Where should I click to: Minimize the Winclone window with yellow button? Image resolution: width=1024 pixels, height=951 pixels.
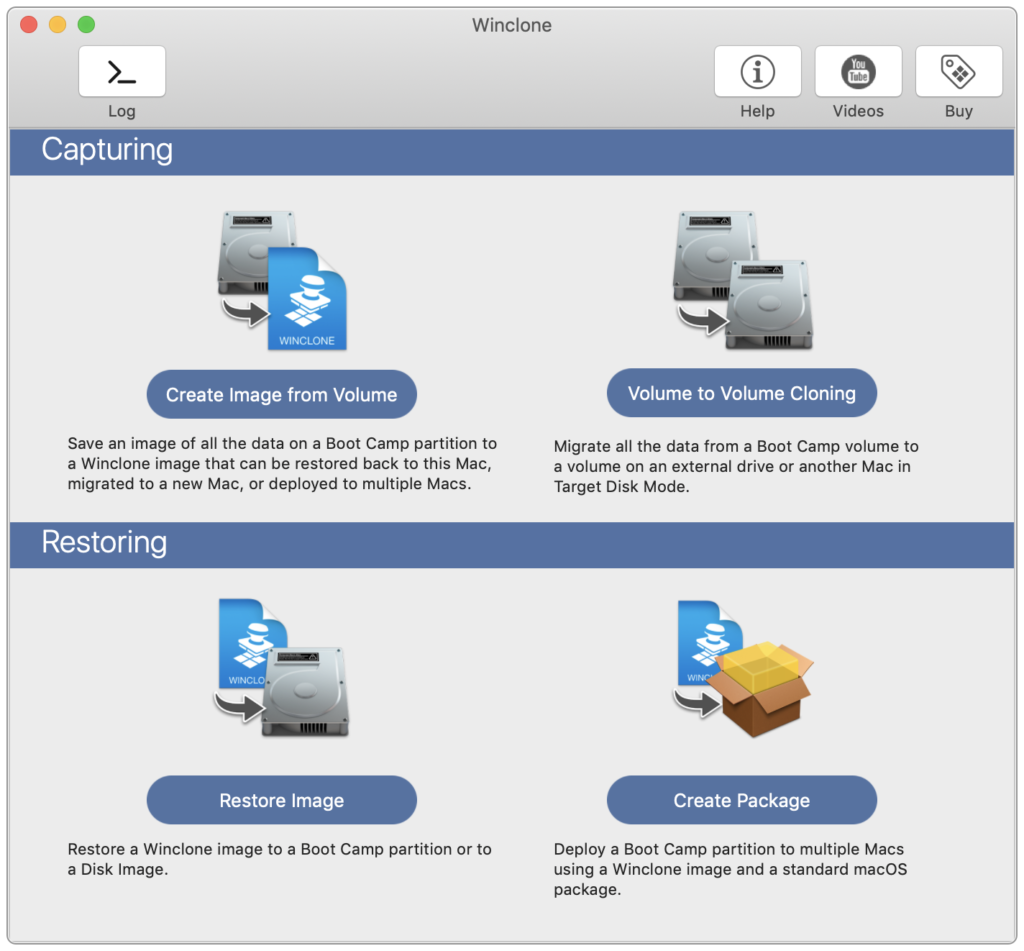pos(57,25)
